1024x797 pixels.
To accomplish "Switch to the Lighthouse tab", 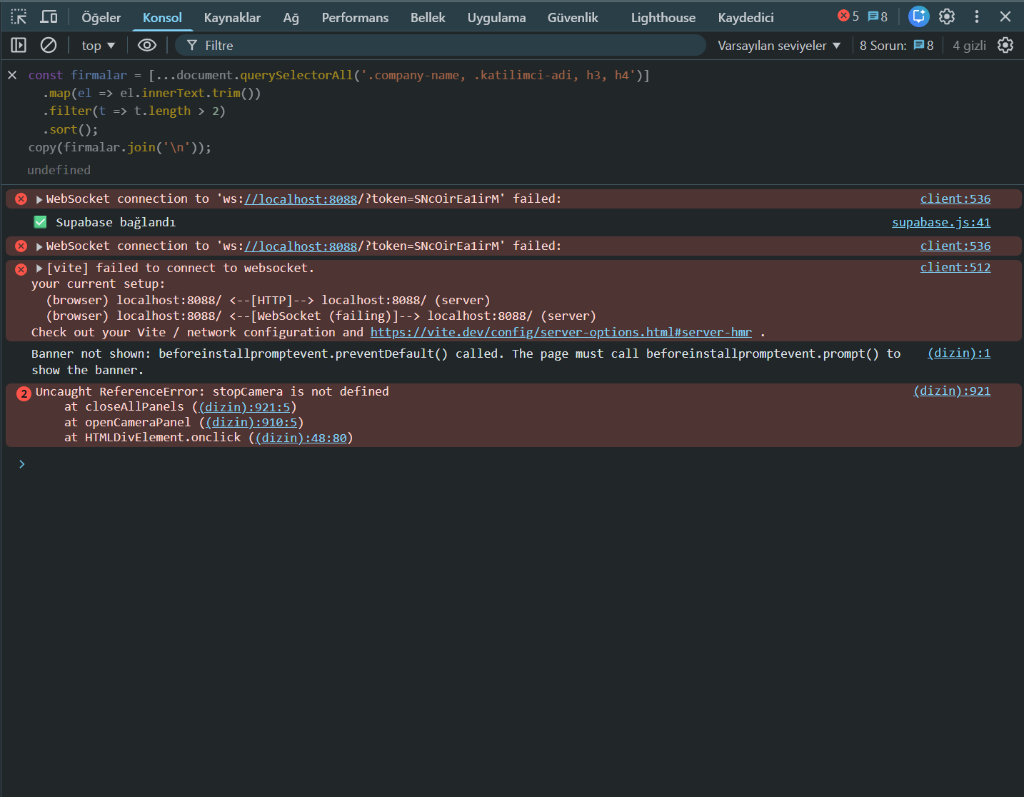I will click(x=663, y=18).
